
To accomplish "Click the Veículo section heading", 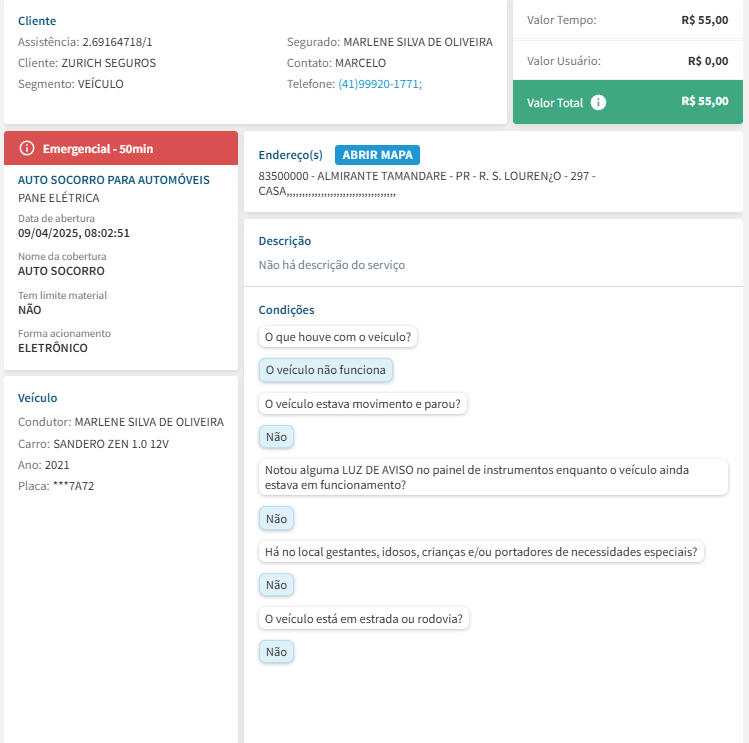I will [x=37, y=398].
